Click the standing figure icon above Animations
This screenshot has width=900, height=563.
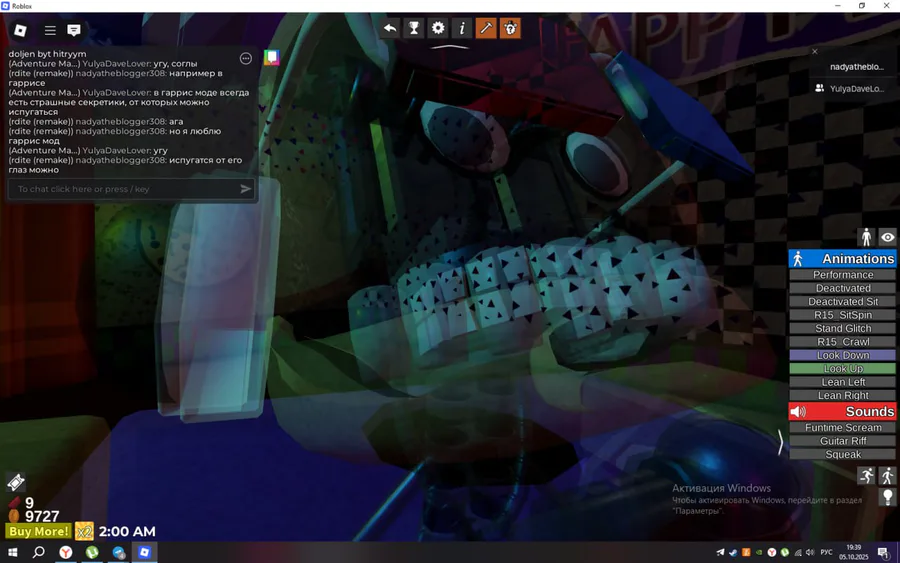point(866,237)
